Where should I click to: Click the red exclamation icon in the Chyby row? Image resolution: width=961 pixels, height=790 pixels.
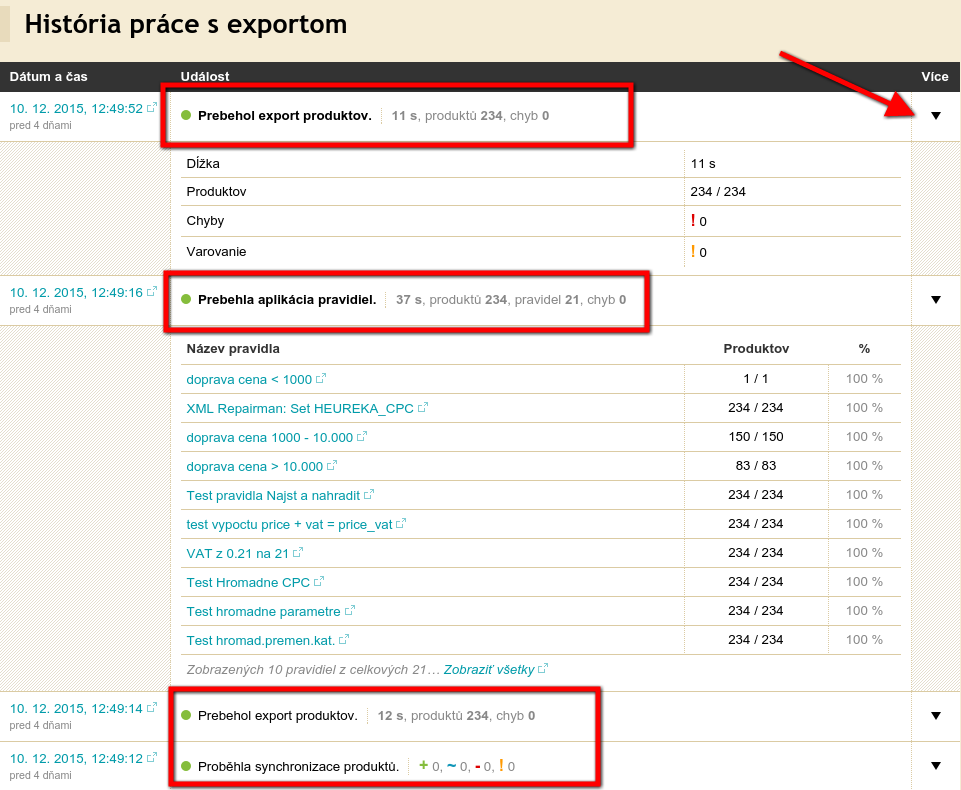coord(693,221)
